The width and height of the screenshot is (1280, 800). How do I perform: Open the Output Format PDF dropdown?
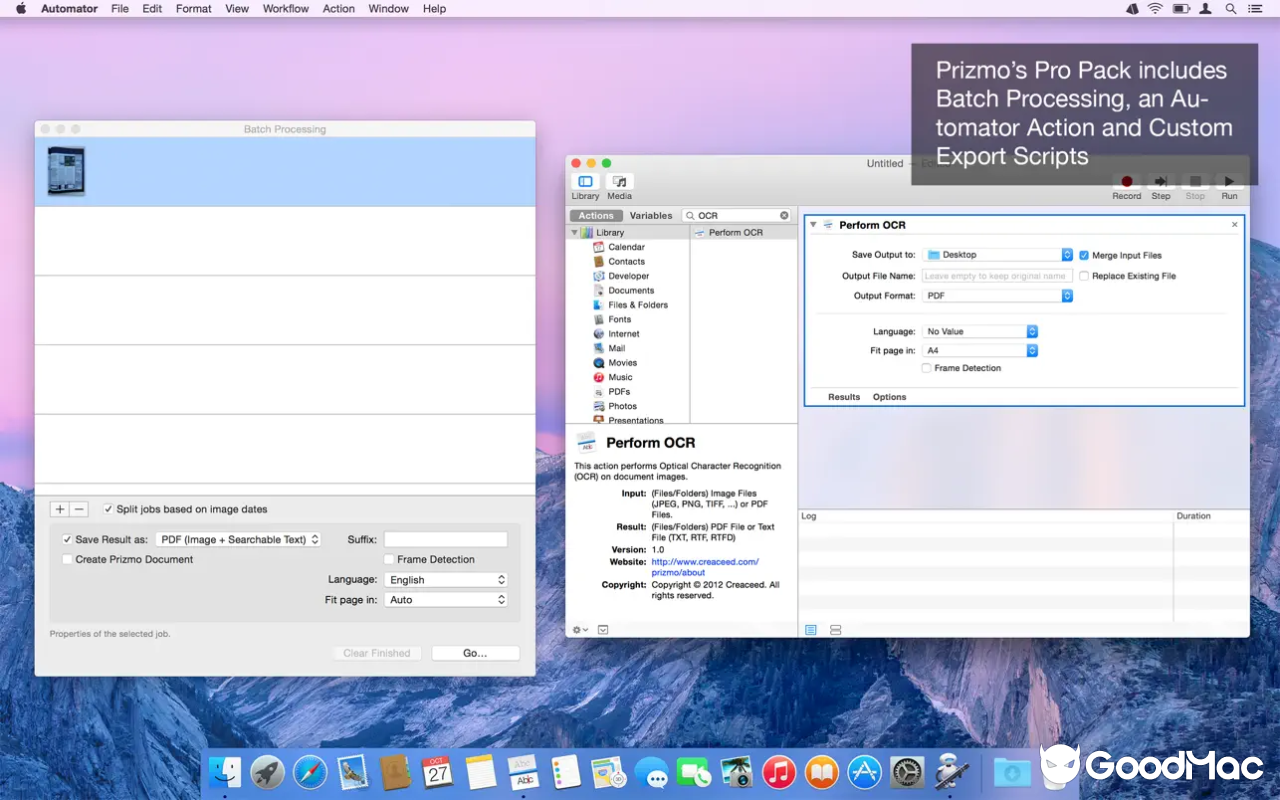click(x=997, y=296)
